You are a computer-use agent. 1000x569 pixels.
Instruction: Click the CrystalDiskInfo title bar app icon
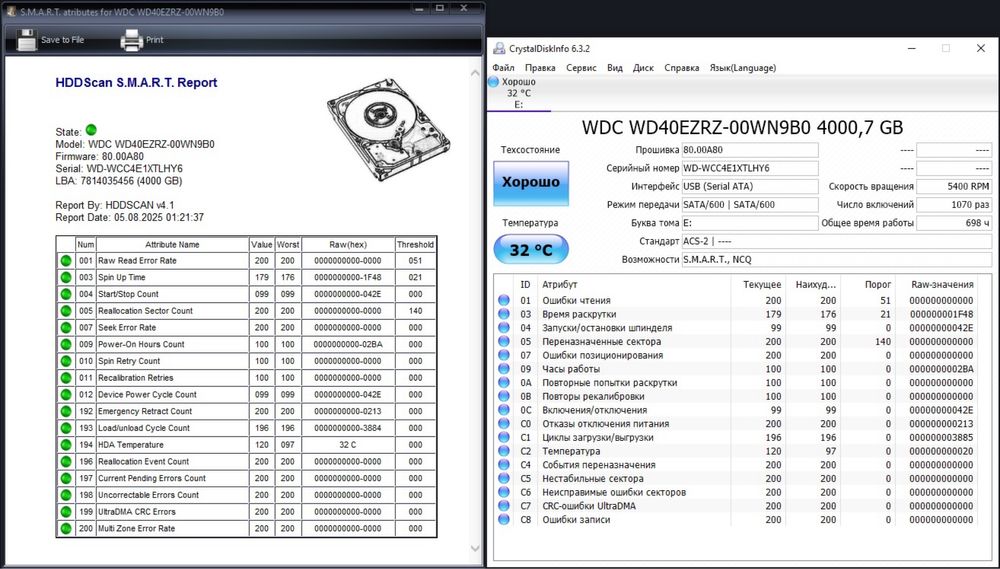(499, 48)
